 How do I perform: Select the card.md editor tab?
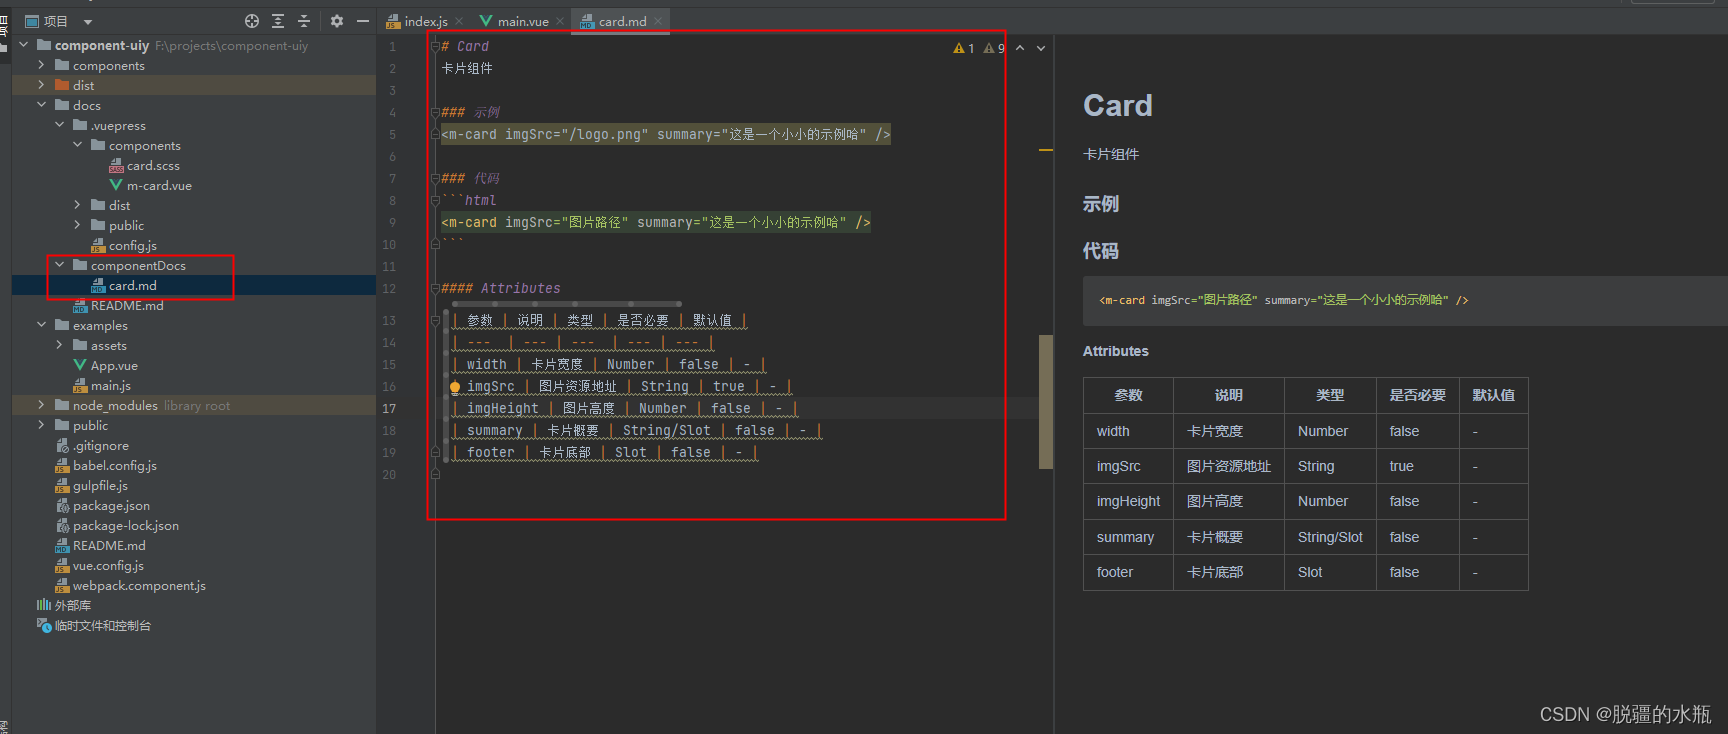[622, 21]
